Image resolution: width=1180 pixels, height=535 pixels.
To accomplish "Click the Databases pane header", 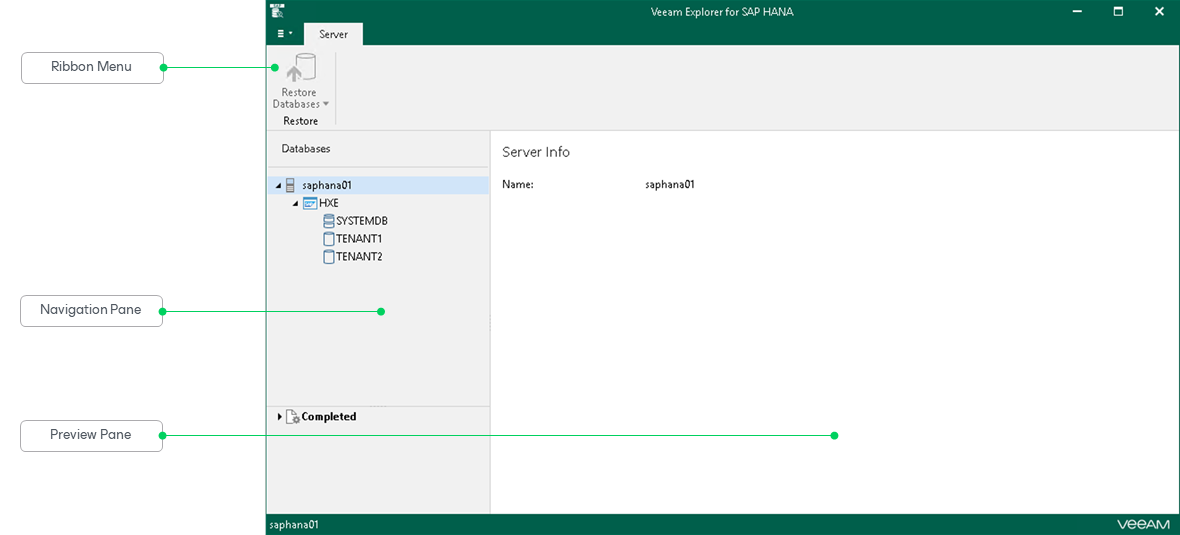I will pyautogui.click(x=306, y=149).
